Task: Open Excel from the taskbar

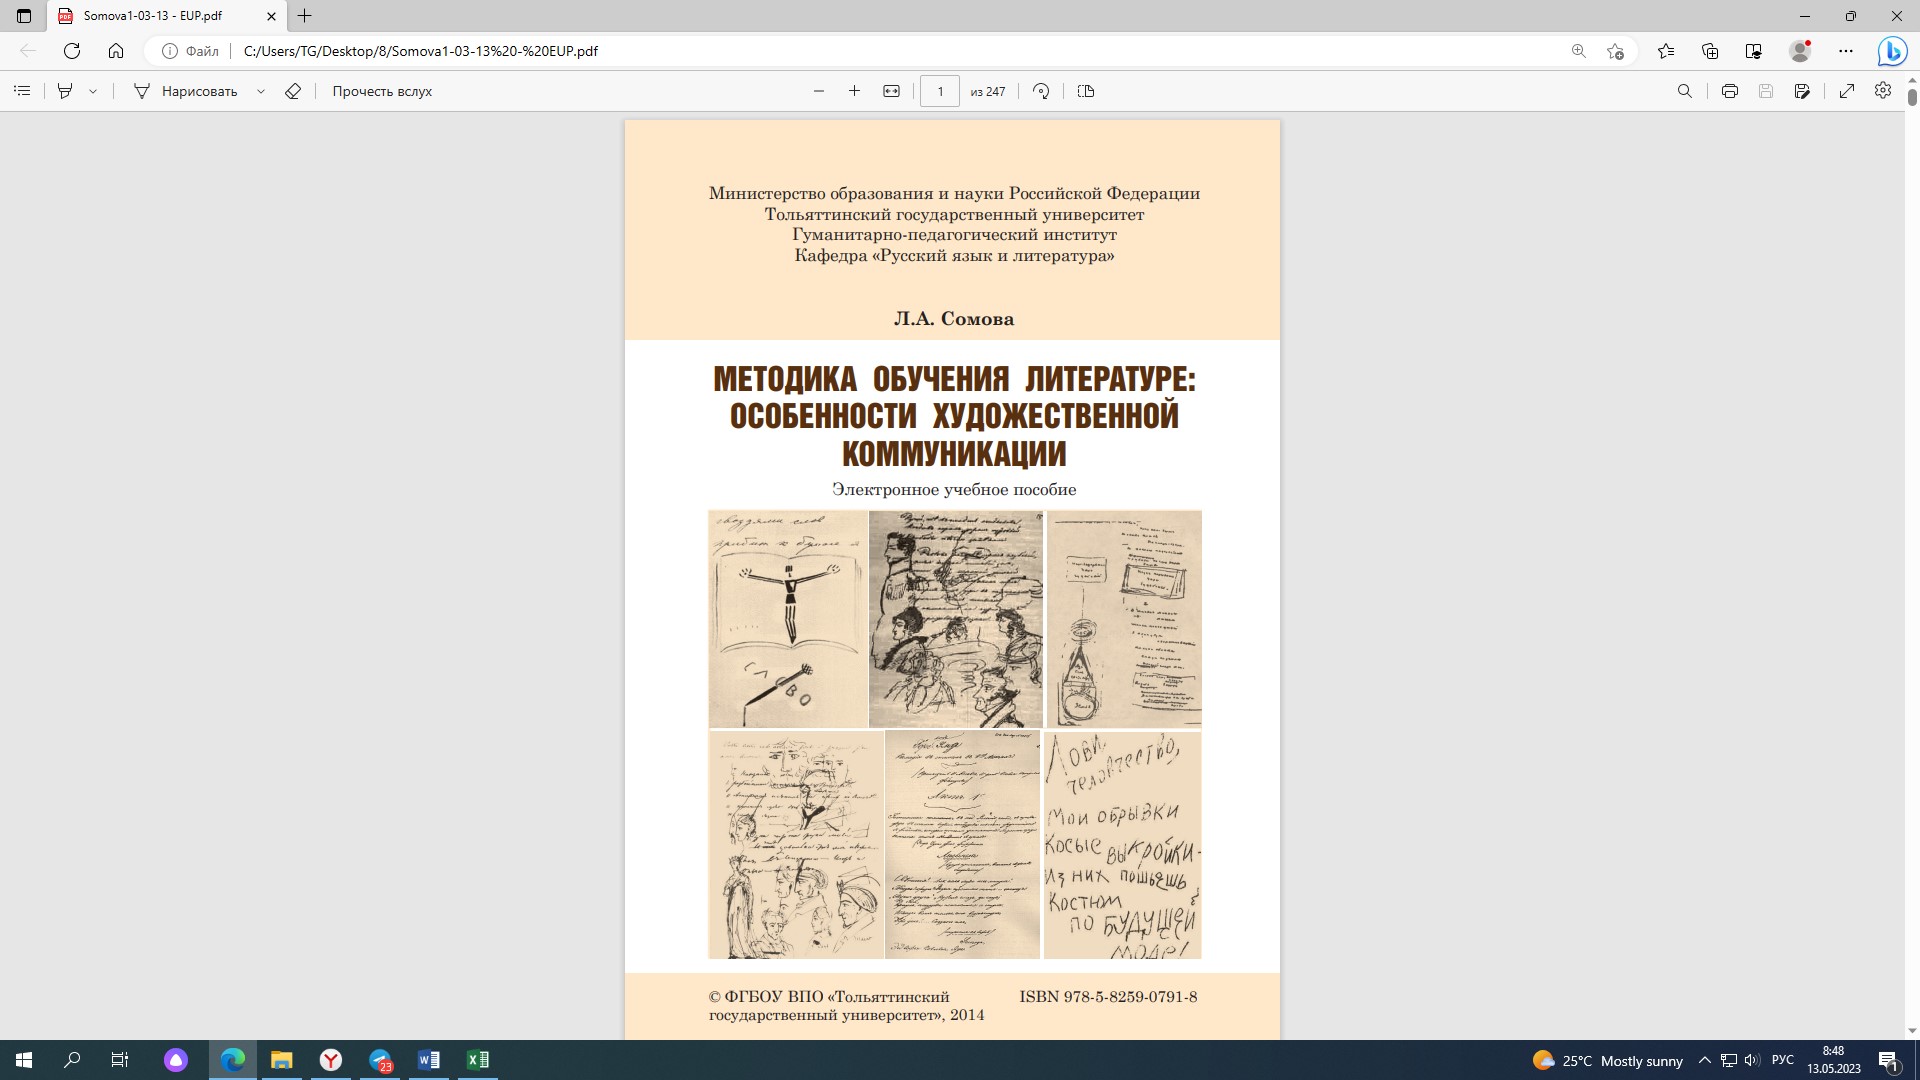Action: [478, 1060]
